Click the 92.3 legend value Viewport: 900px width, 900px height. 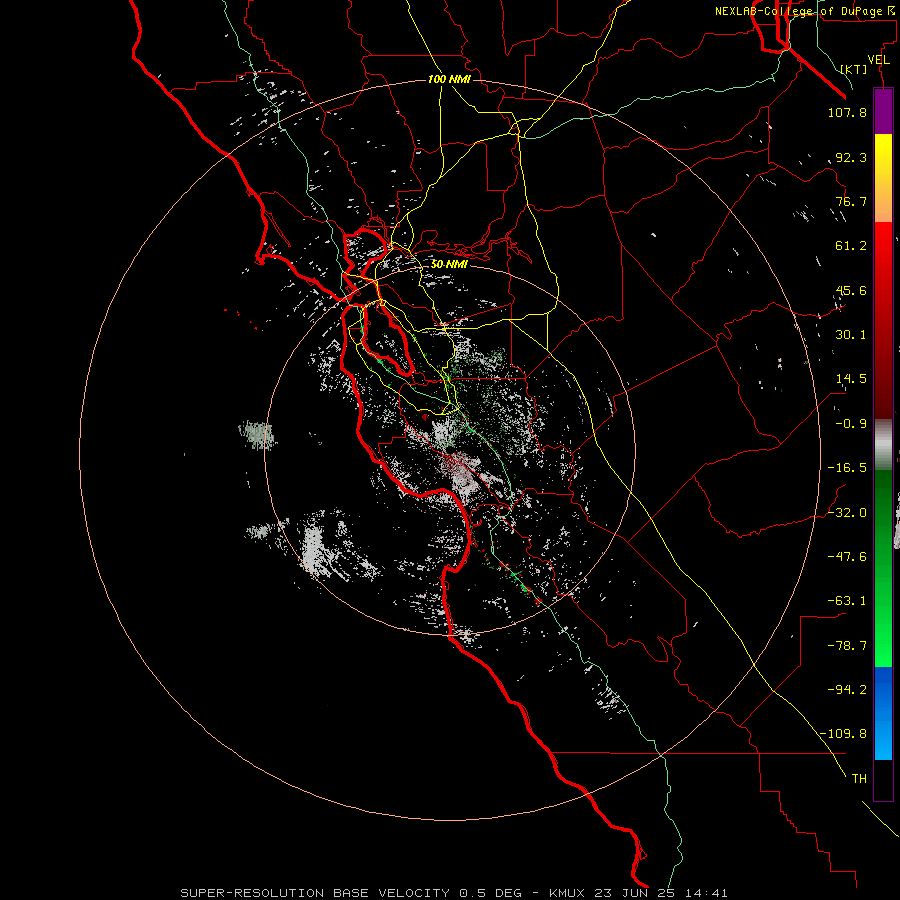click(x=851, y=157)
